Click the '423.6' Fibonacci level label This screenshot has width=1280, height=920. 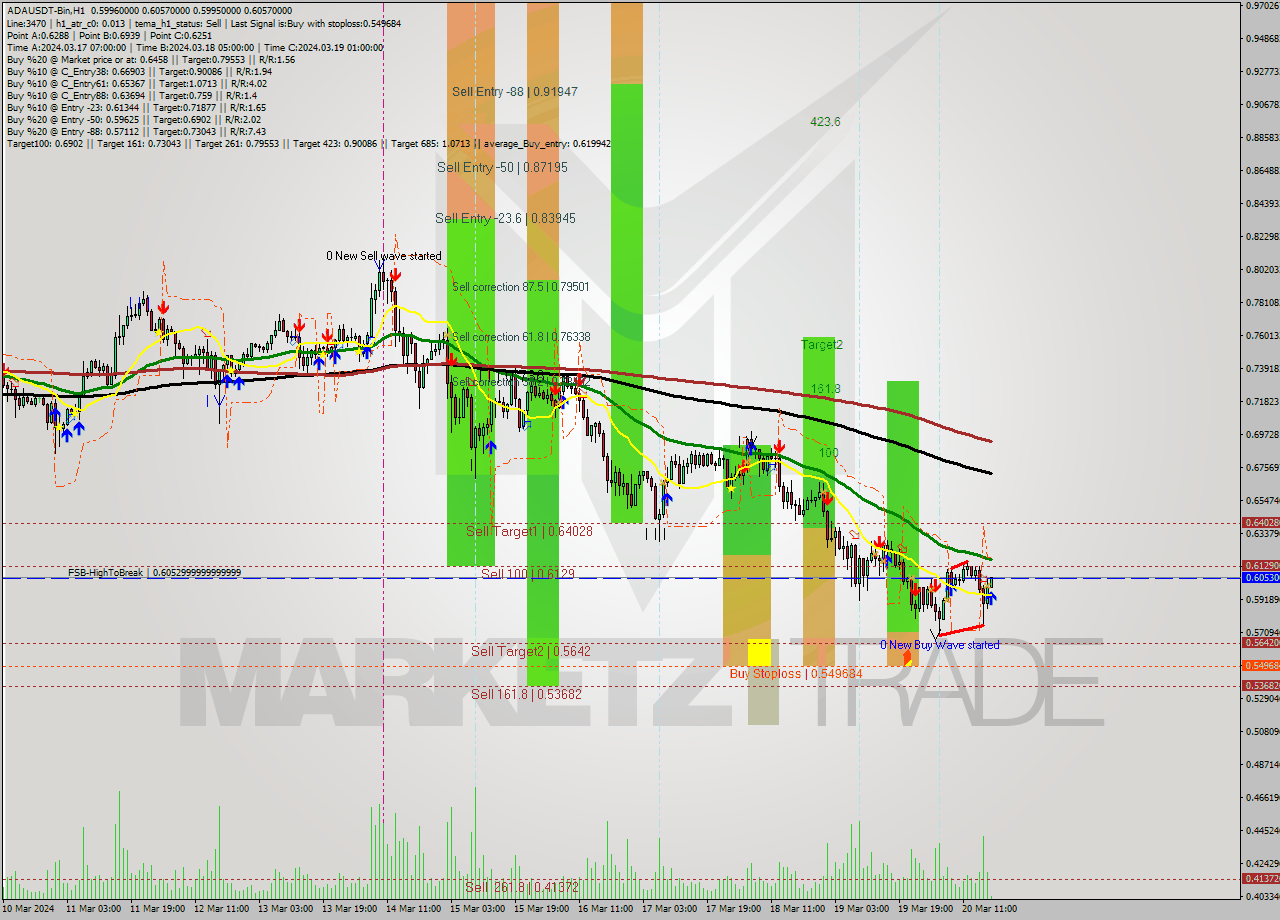[825, 122]
